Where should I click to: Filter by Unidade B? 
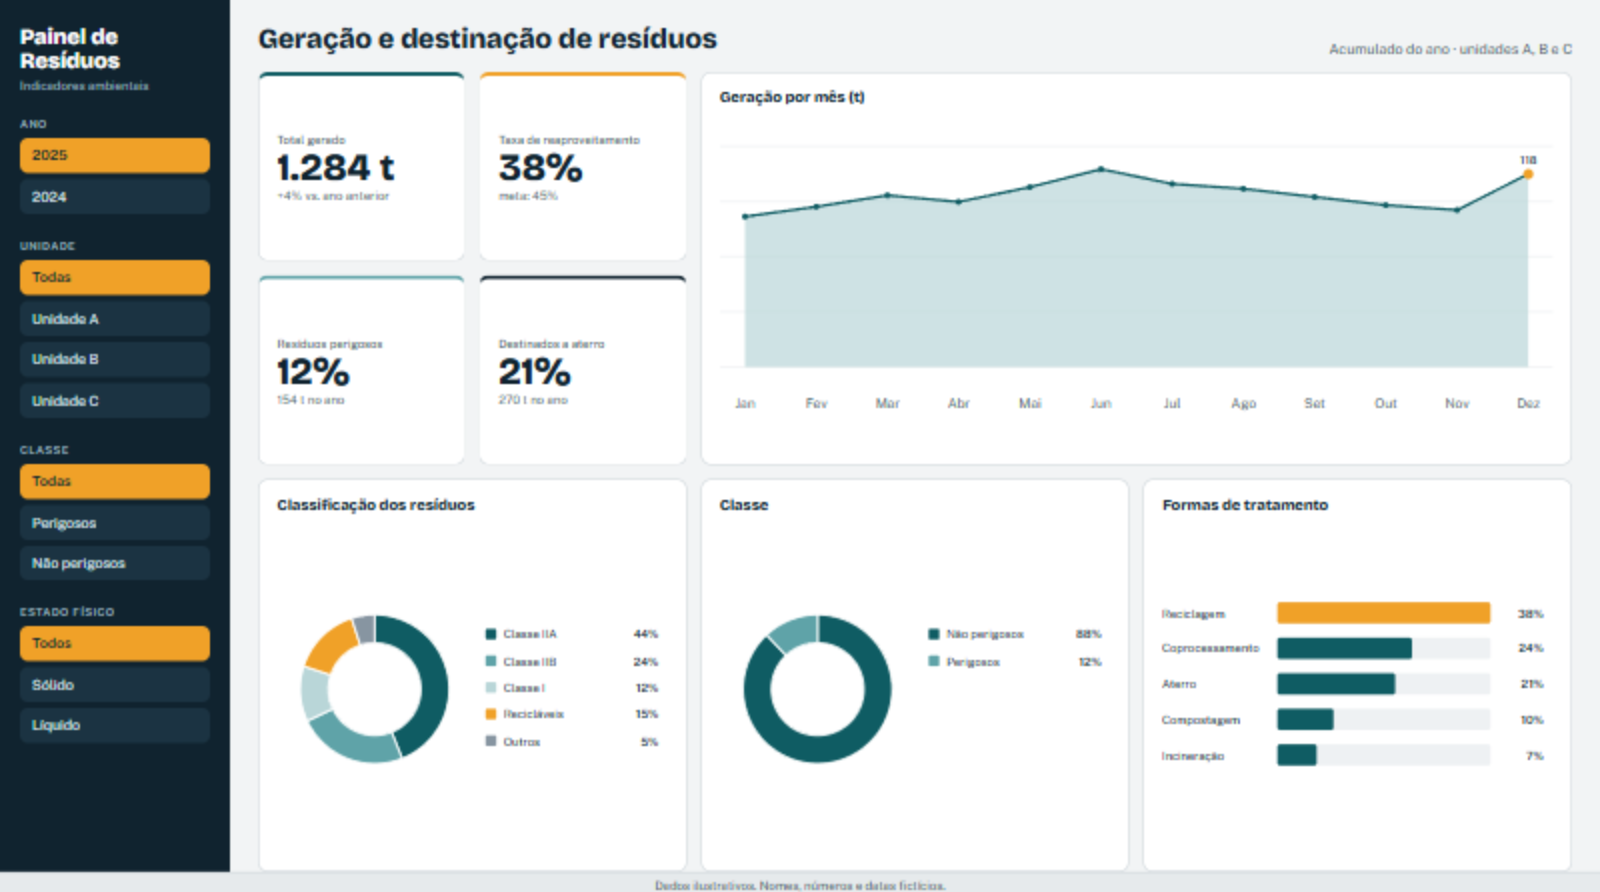click(115, 359)
